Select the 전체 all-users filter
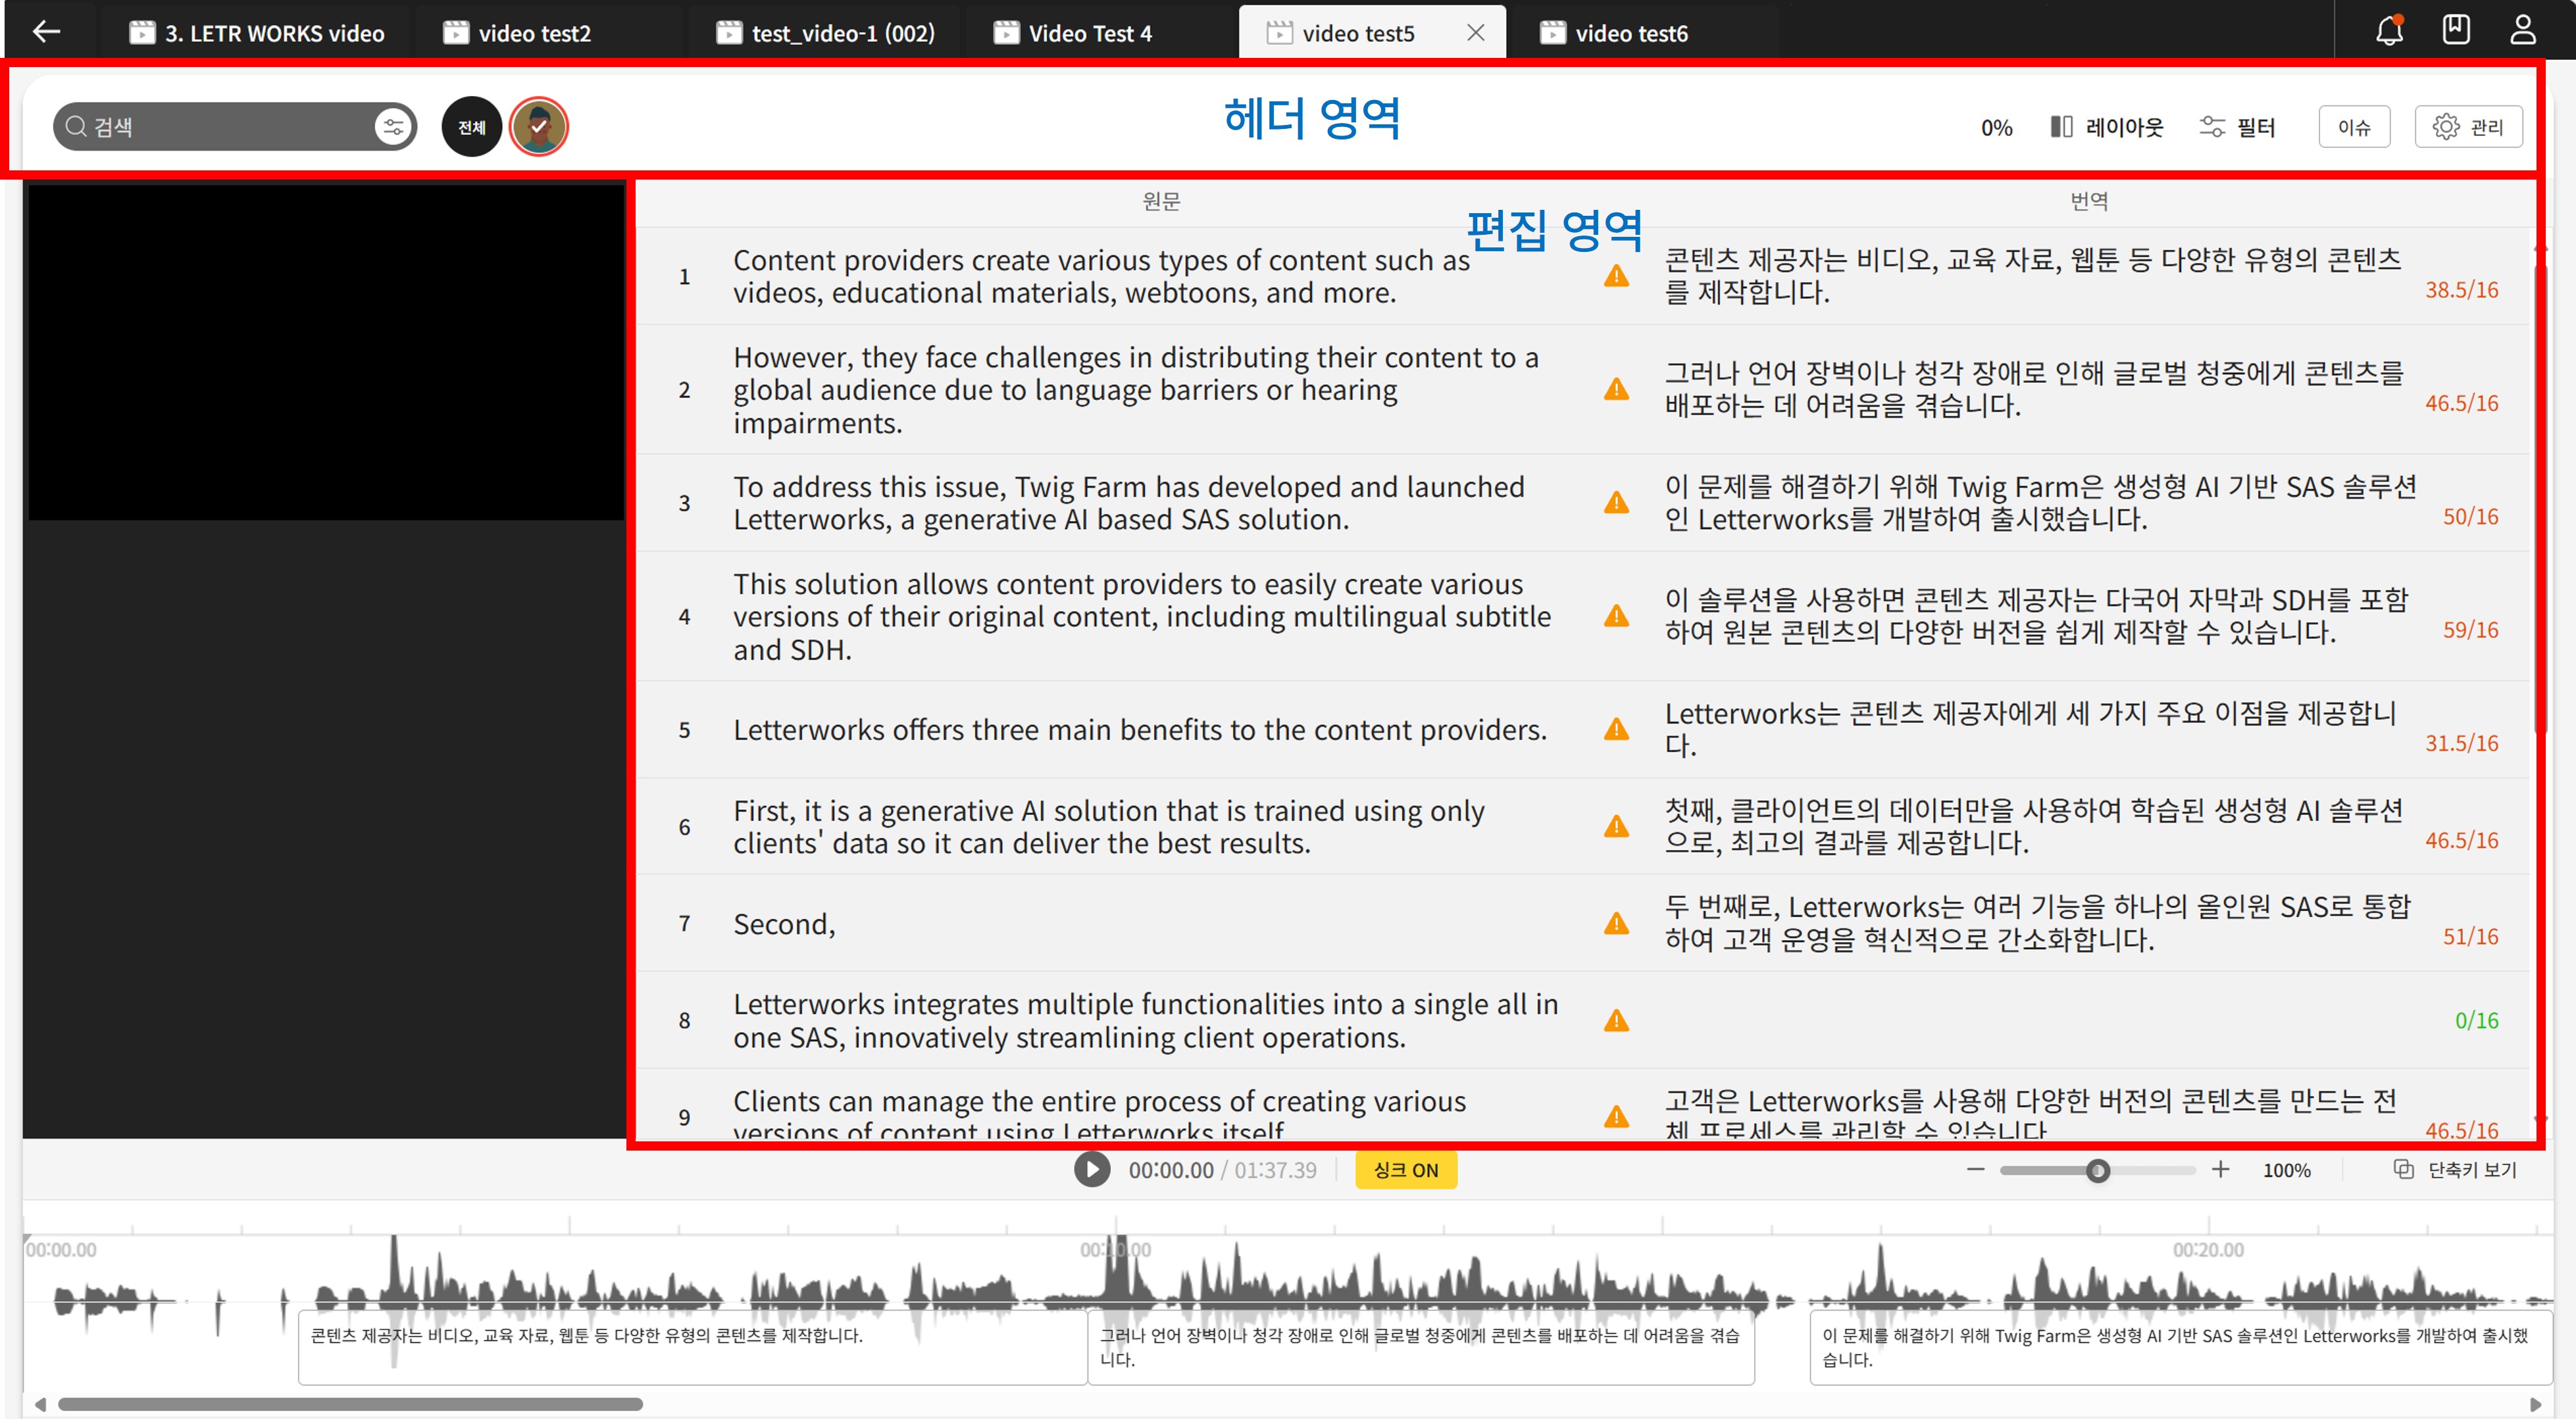 [x=471, y=127]
